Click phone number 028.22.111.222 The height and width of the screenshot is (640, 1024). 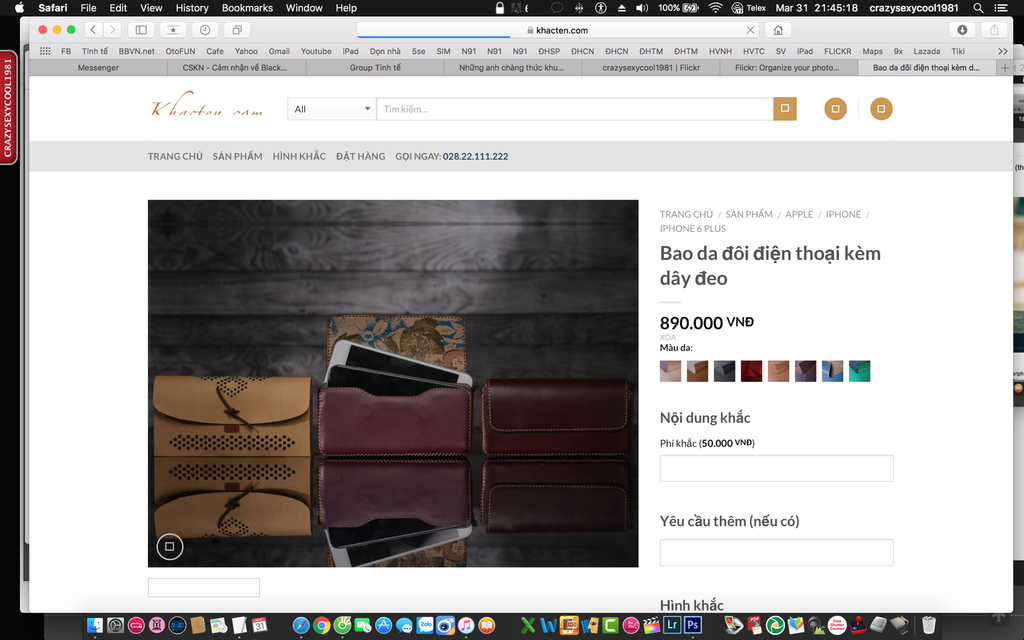click(475, 156)
